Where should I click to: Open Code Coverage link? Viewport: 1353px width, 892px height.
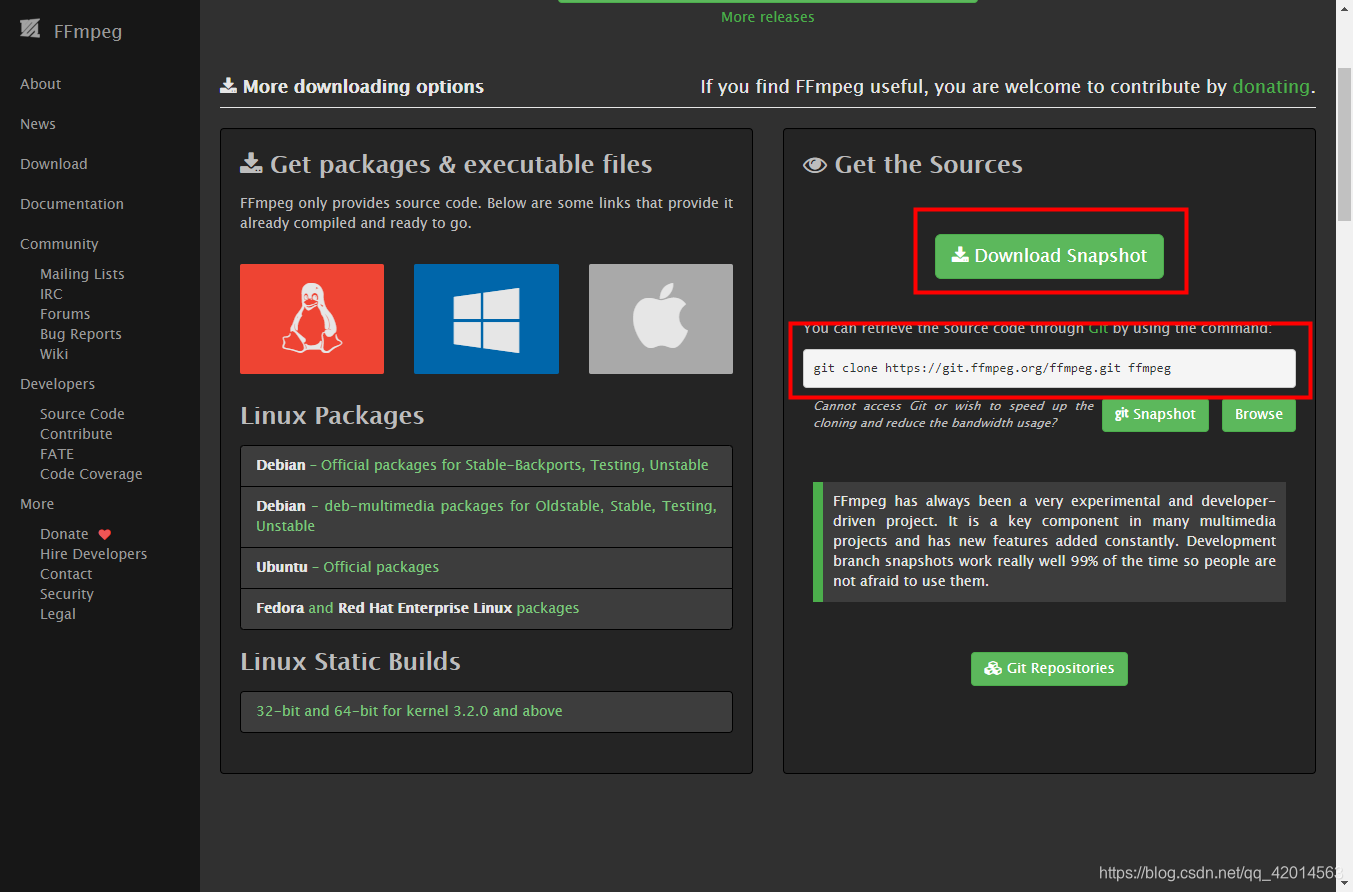coord(91,474)
